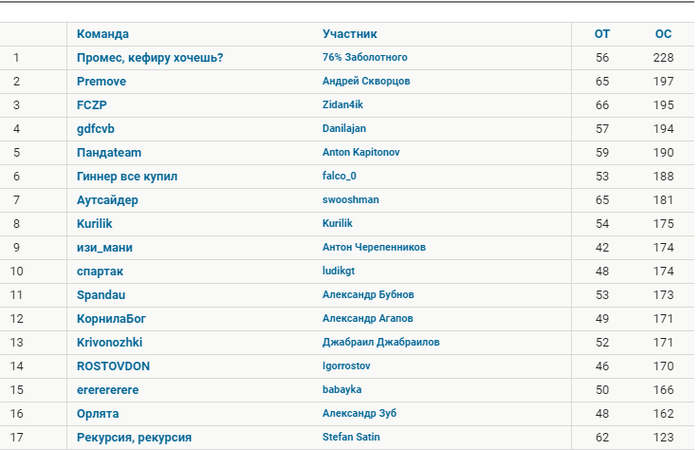Image resolution: width=700 pixels, height=450 pixels.
Task: Open Anton Kapitonov's profile link
Action: click(x=361, y=152)
